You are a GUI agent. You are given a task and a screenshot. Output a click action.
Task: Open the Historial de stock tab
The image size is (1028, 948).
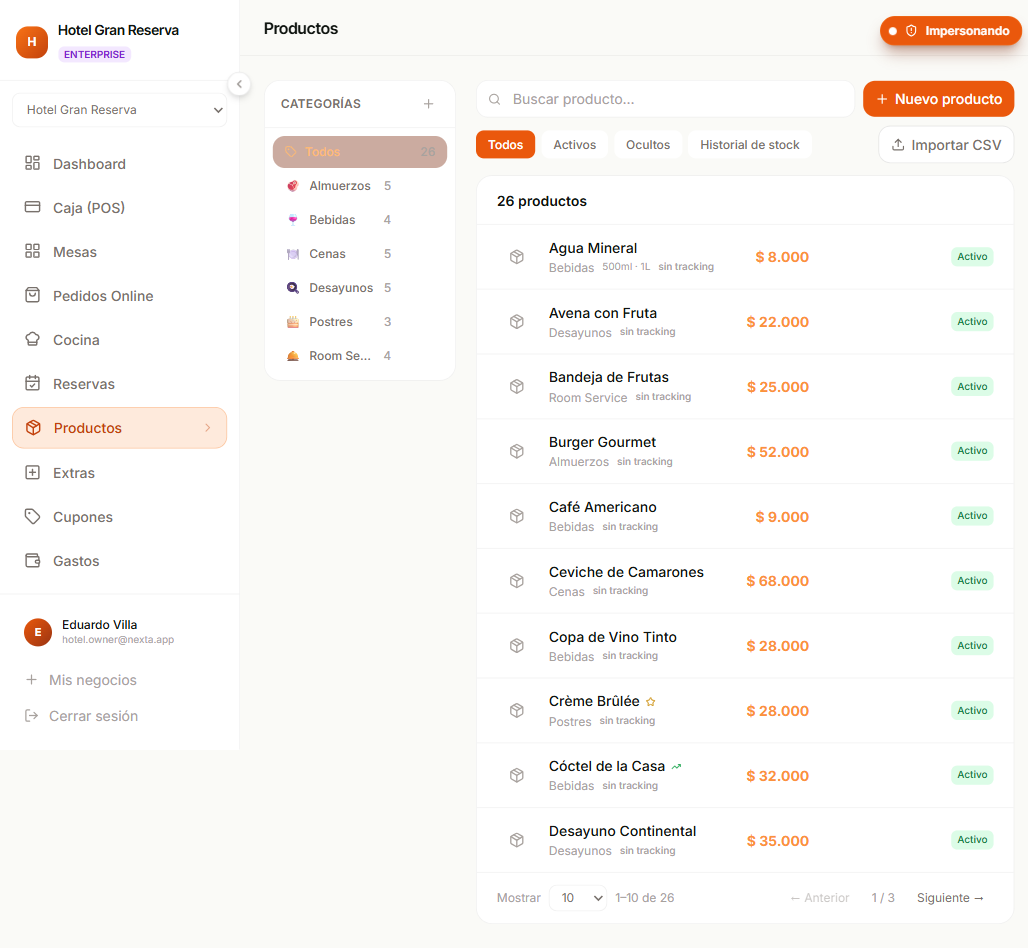coord(749,145)
